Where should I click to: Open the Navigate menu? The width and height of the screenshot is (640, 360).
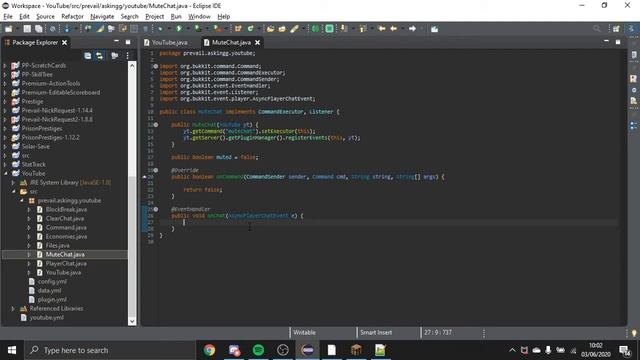coord(102,16)
